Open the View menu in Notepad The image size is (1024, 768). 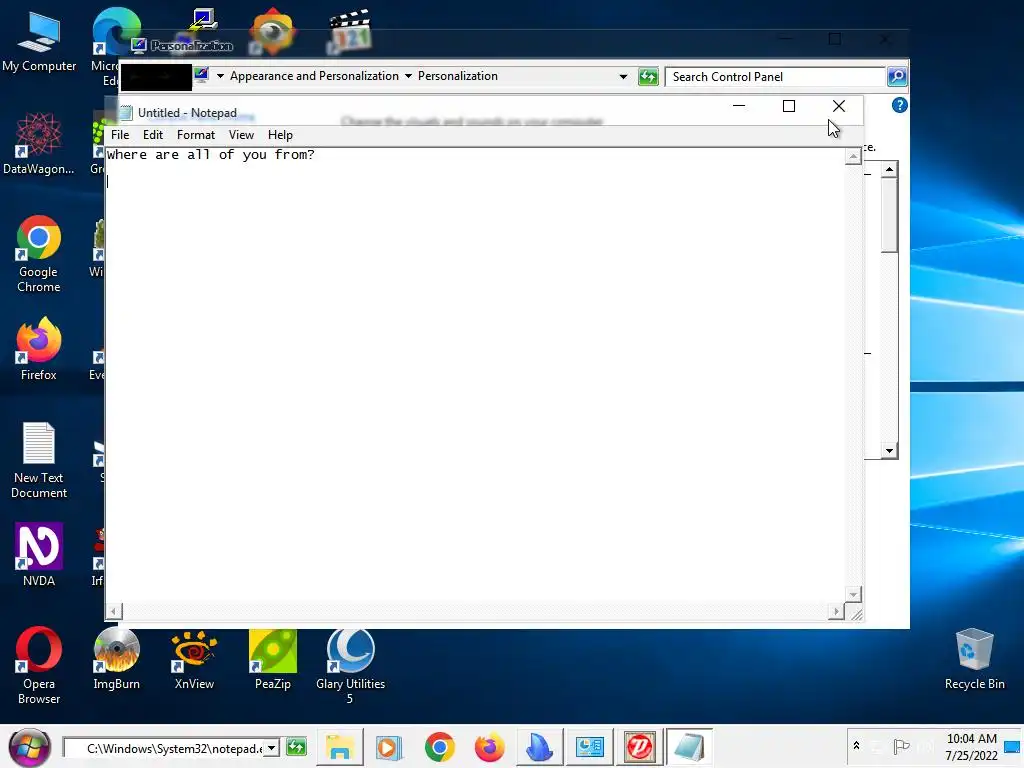pos(241,135)
